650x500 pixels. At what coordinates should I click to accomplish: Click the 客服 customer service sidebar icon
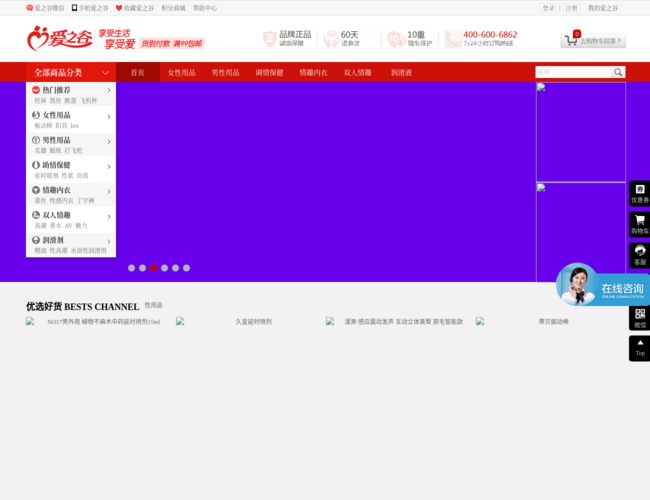pos(639,255)
